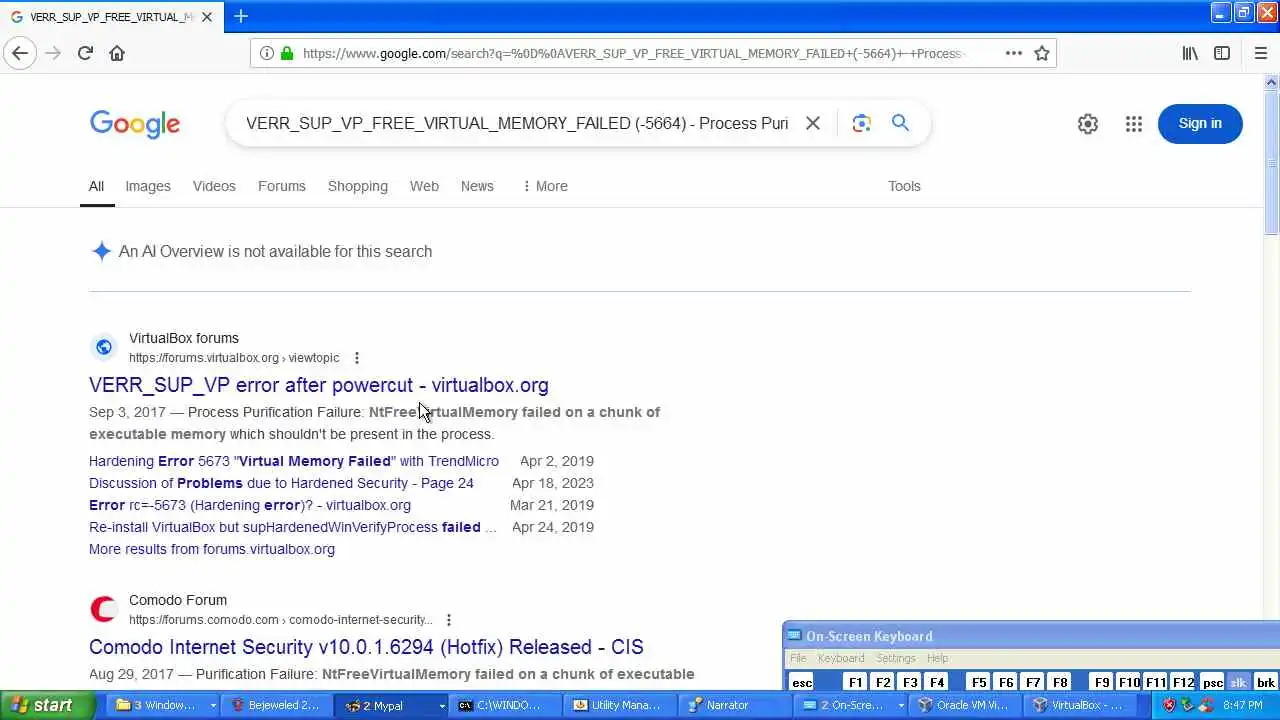Open options for the Comodo Forum result
This screenshot has width=1280, height=720.
click(x=448, y=620)
